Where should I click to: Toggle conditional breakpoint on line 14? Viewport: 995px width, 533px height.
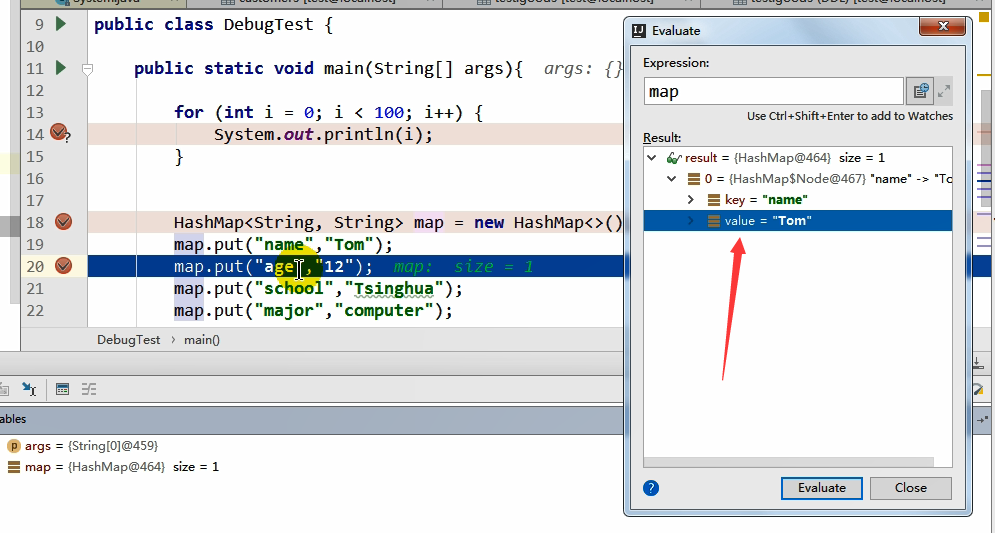tap(59, 132)
